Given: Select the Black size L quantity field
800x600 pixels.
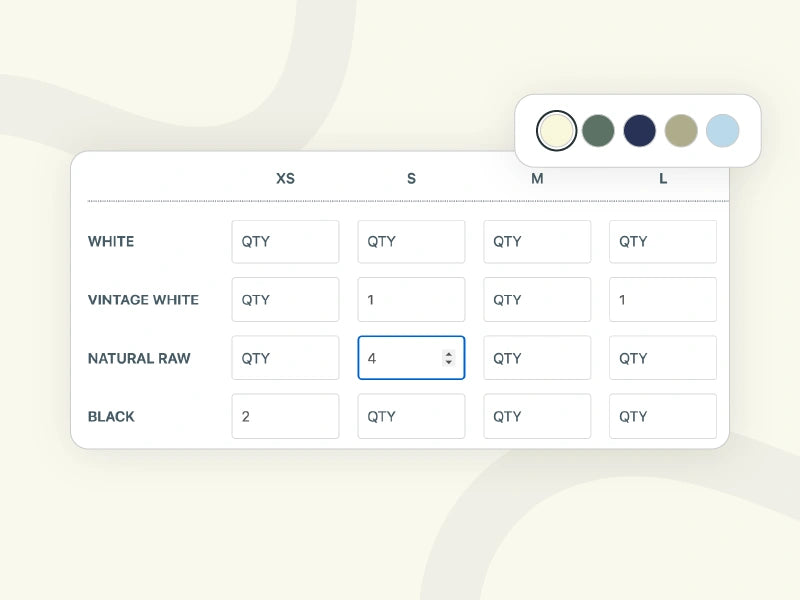Looking at the screenshot, I should (x=663, y=416).
